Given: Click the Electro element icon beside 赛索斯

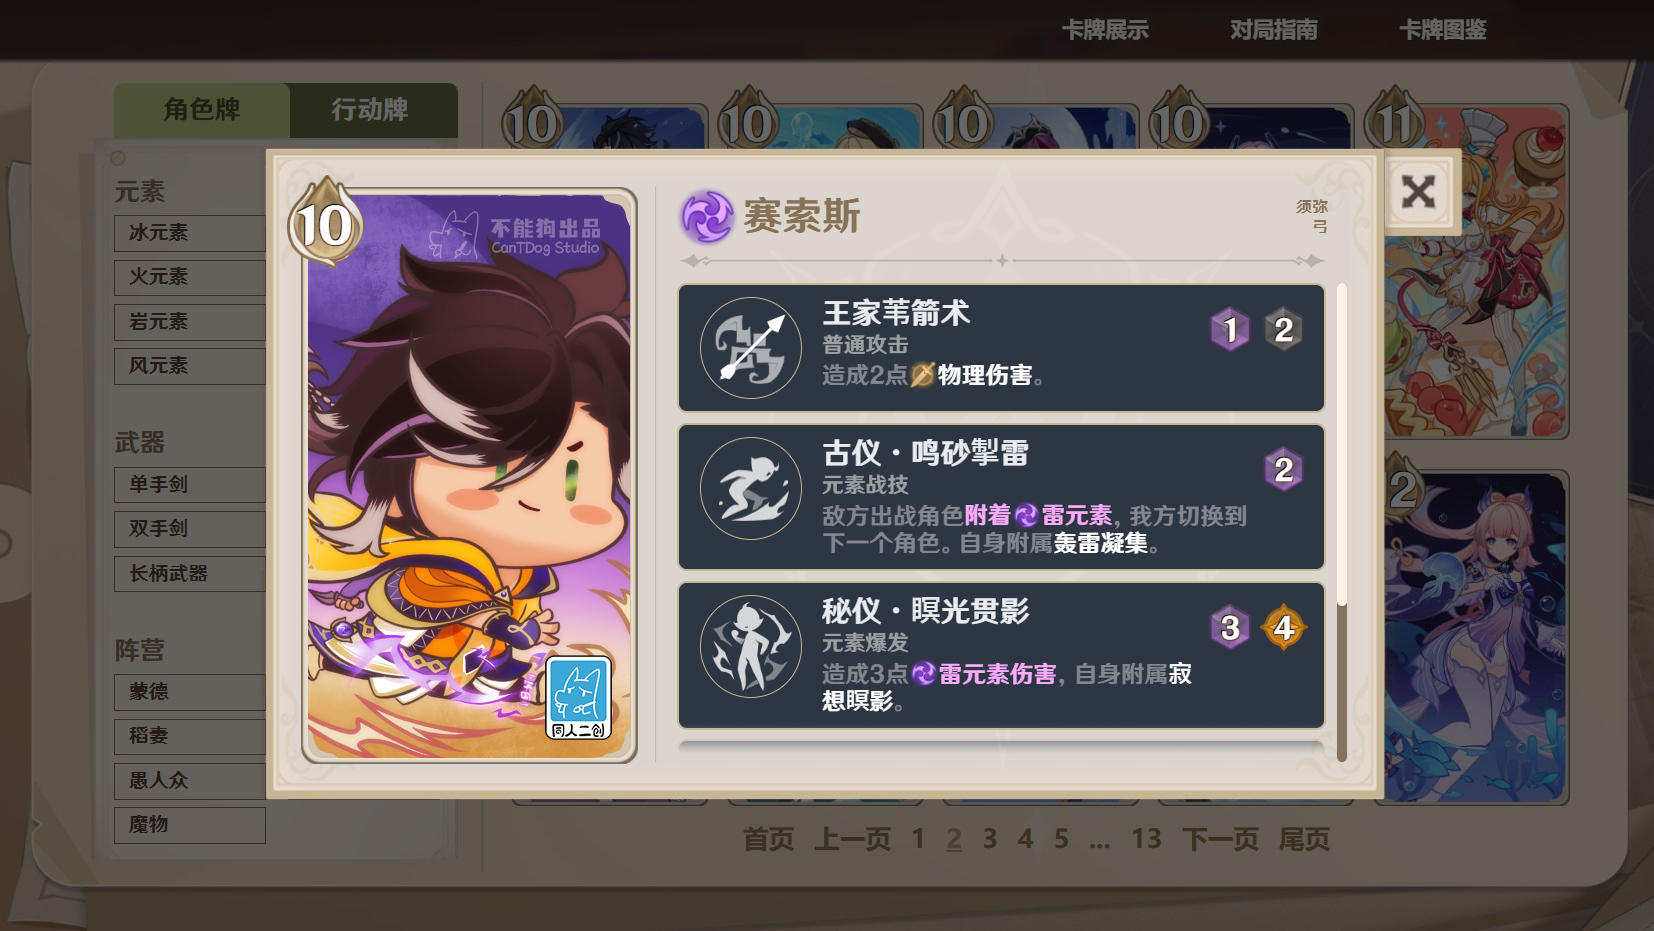Looking at the screenshot, I should [708, 217].
